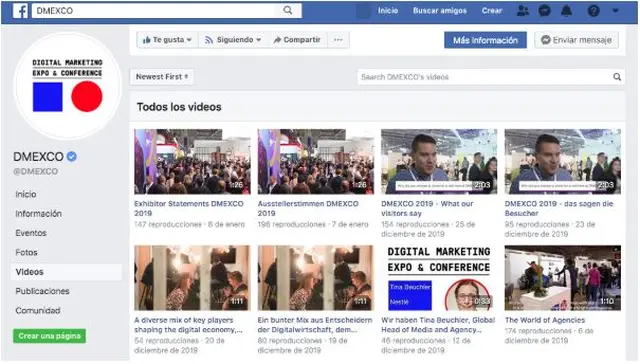
Task: Open Buscar amigos in the top bar
Action: 440,11
